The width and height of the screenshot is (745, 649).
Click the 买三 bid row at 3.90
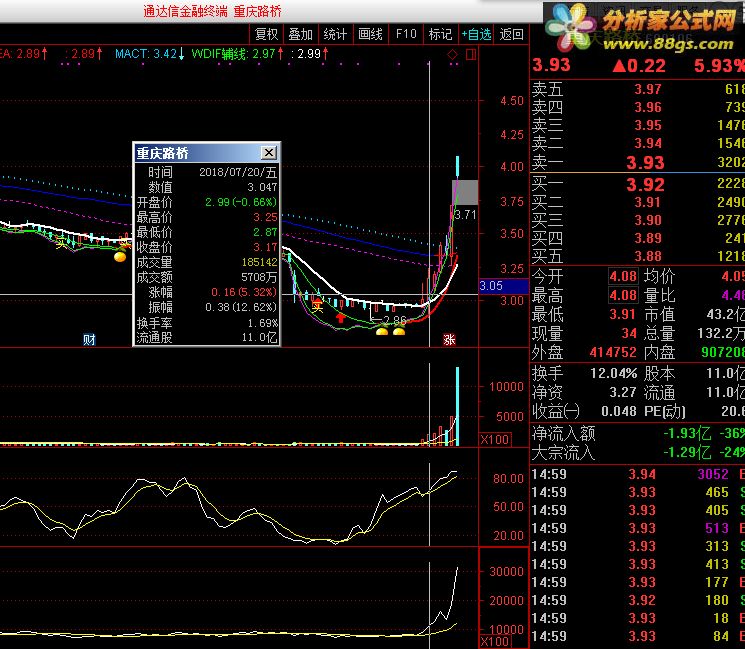click(638, 220)
